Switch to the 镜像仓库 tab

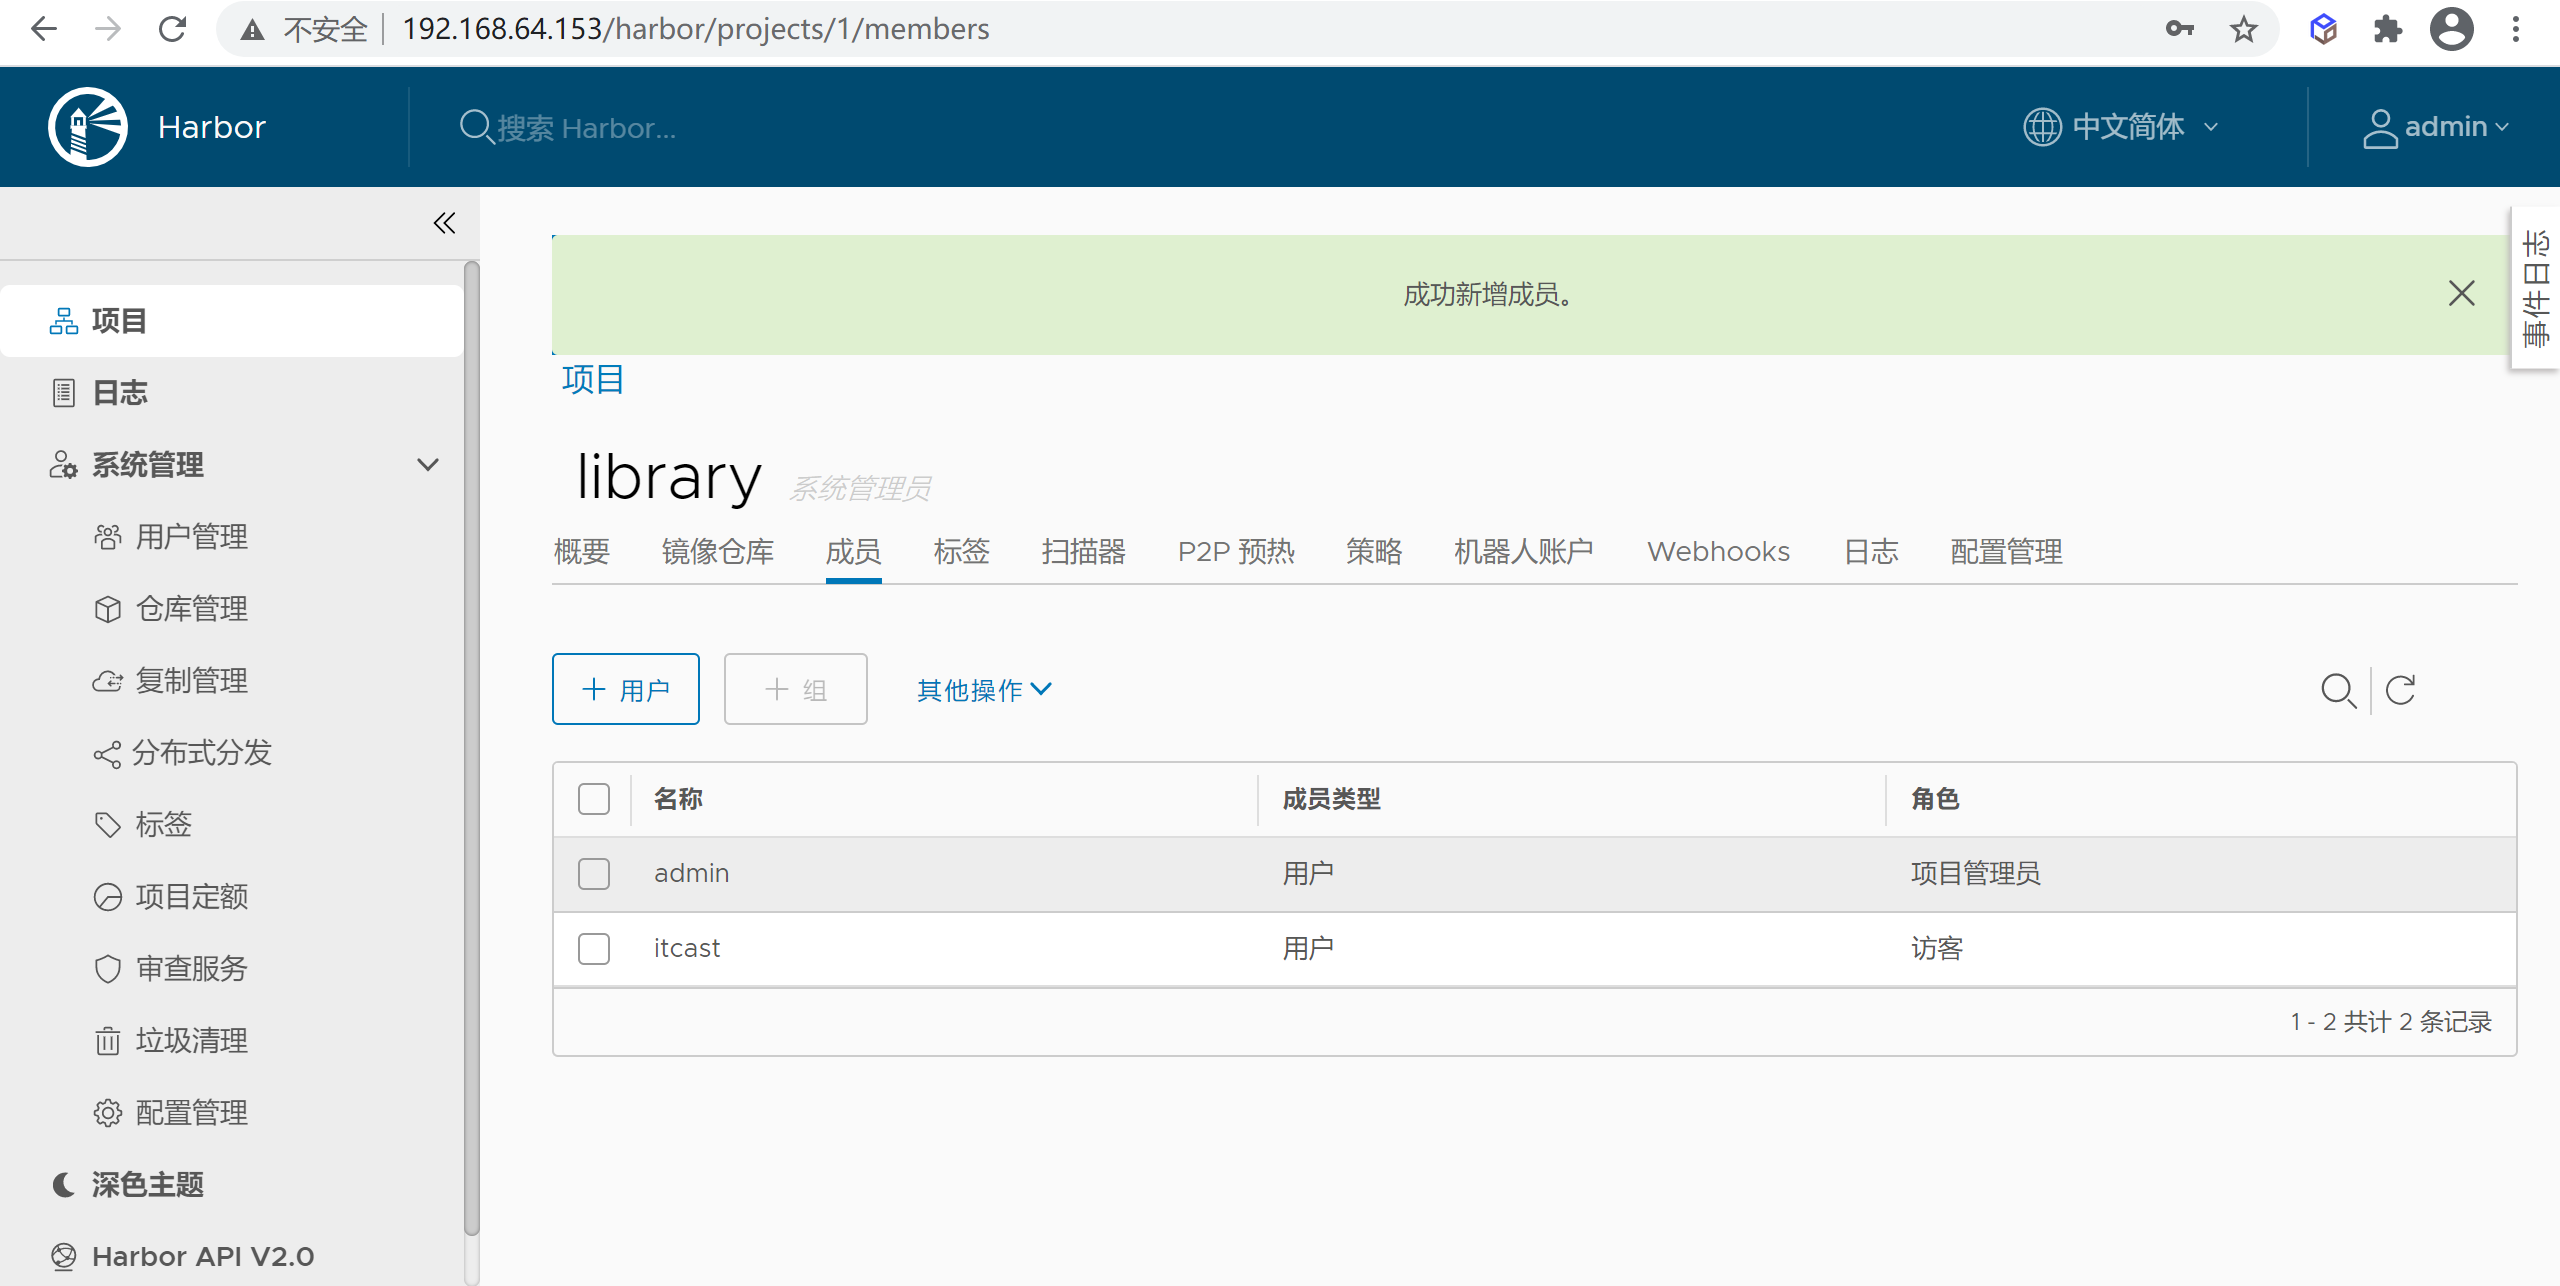[x=718, y=551]
